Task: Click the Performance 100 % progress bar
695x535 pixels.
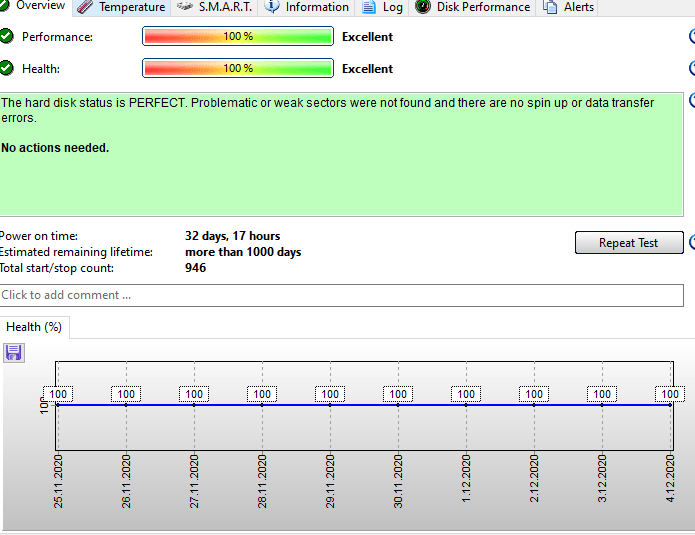Action: click(x=238, y=36)
